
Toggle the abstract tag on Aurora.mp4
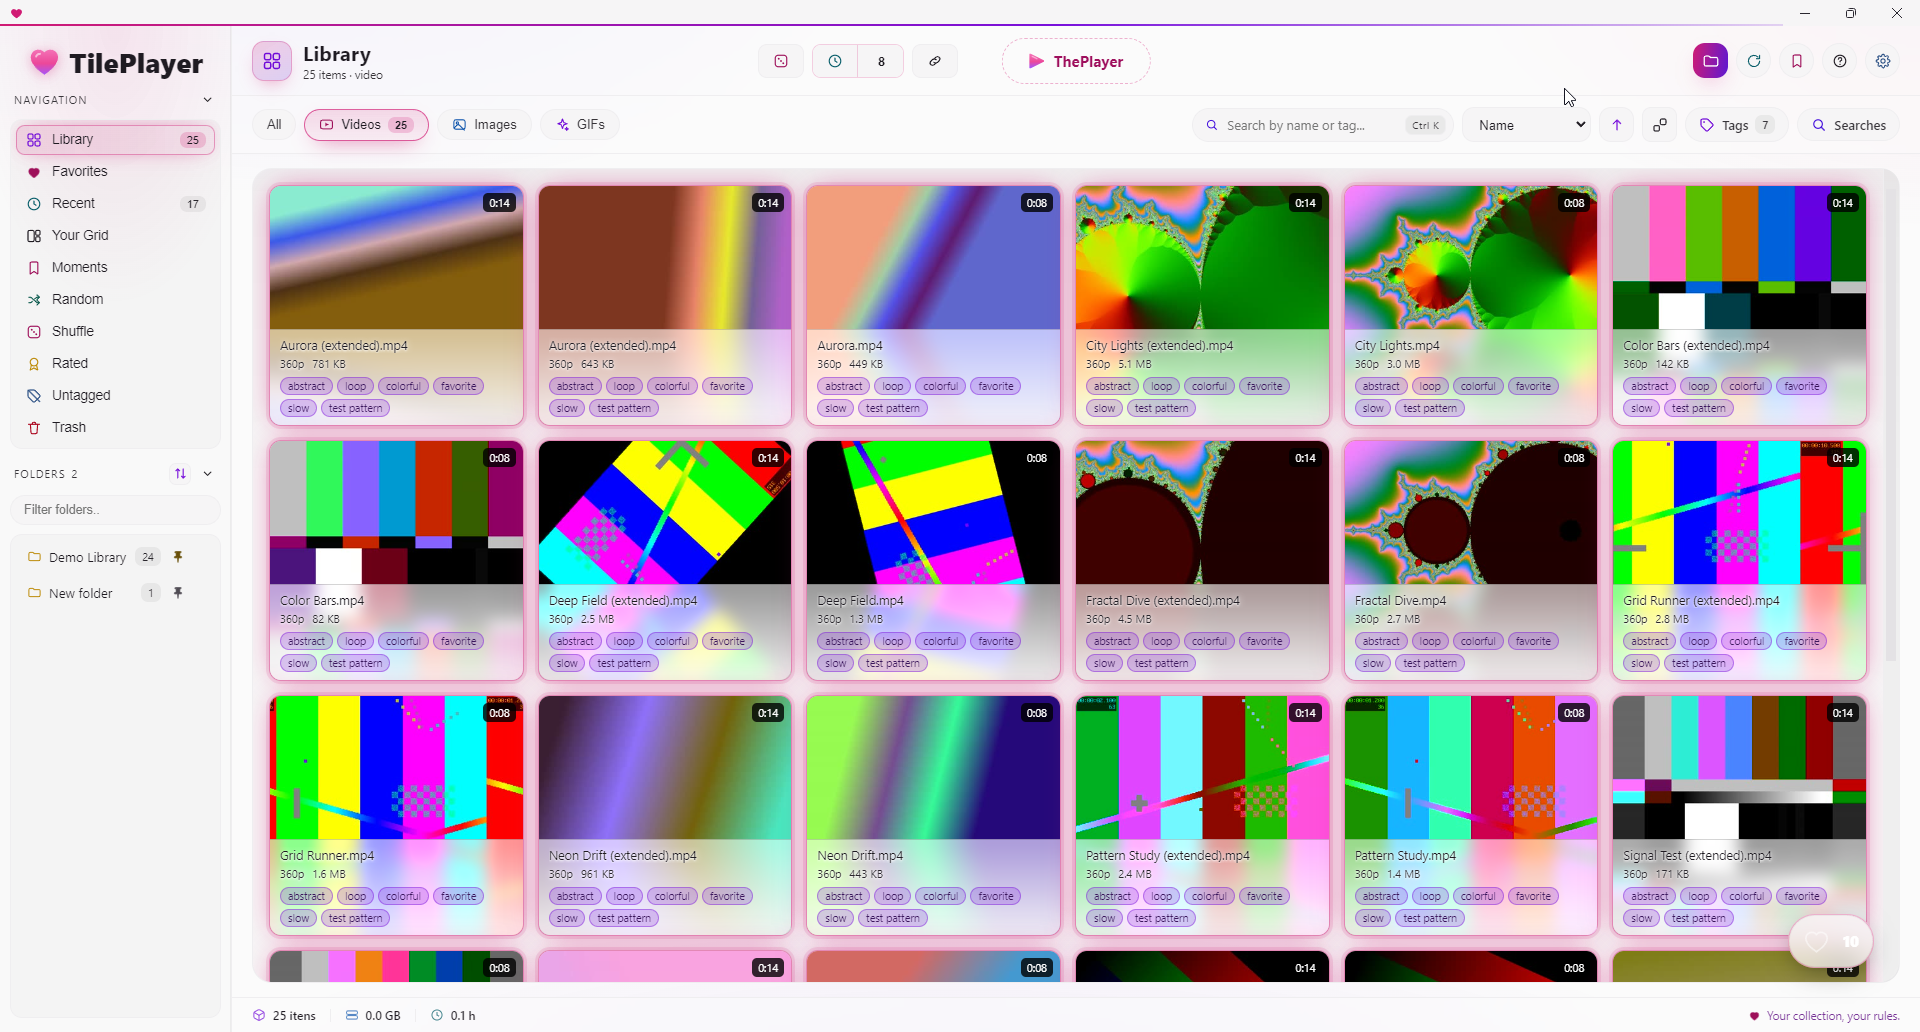(x=844, y=386)
